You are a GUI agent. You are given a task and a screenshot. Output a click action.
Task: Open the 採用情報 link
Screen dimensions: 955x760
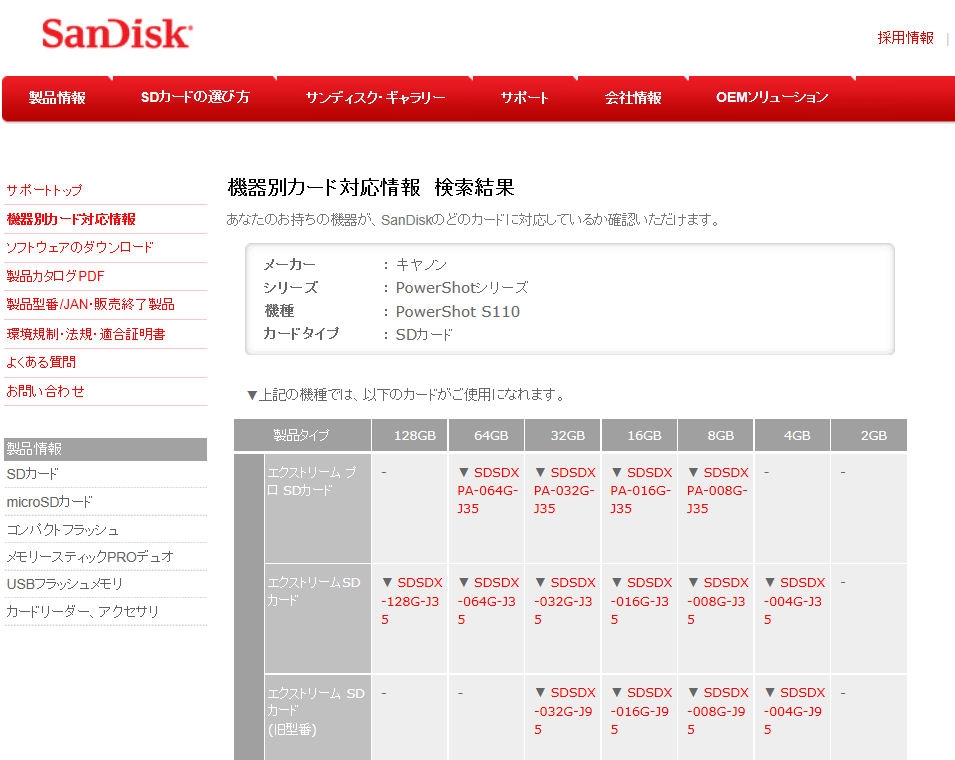905,38
